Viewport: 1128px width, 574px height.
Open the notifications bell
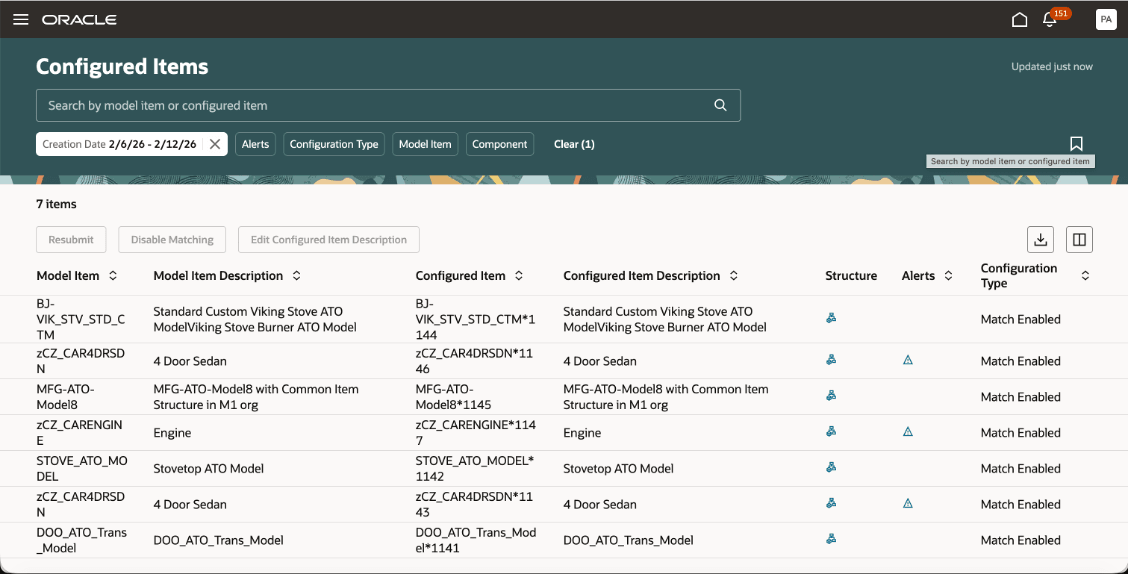pyautogui.click(x=1049, y=20)
